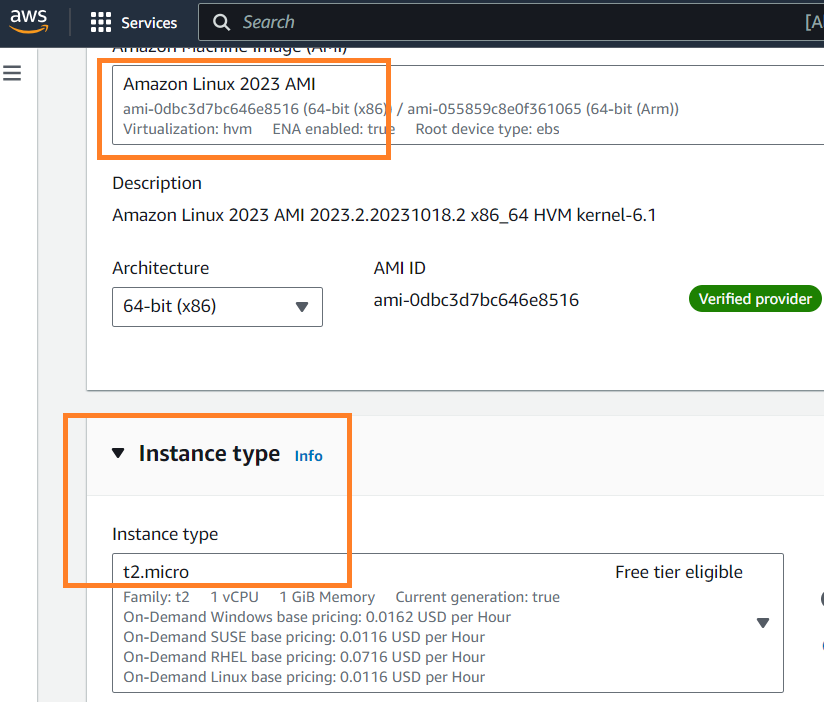
Task: Open the left navigation hamburger menu
Action: (12, 72)
